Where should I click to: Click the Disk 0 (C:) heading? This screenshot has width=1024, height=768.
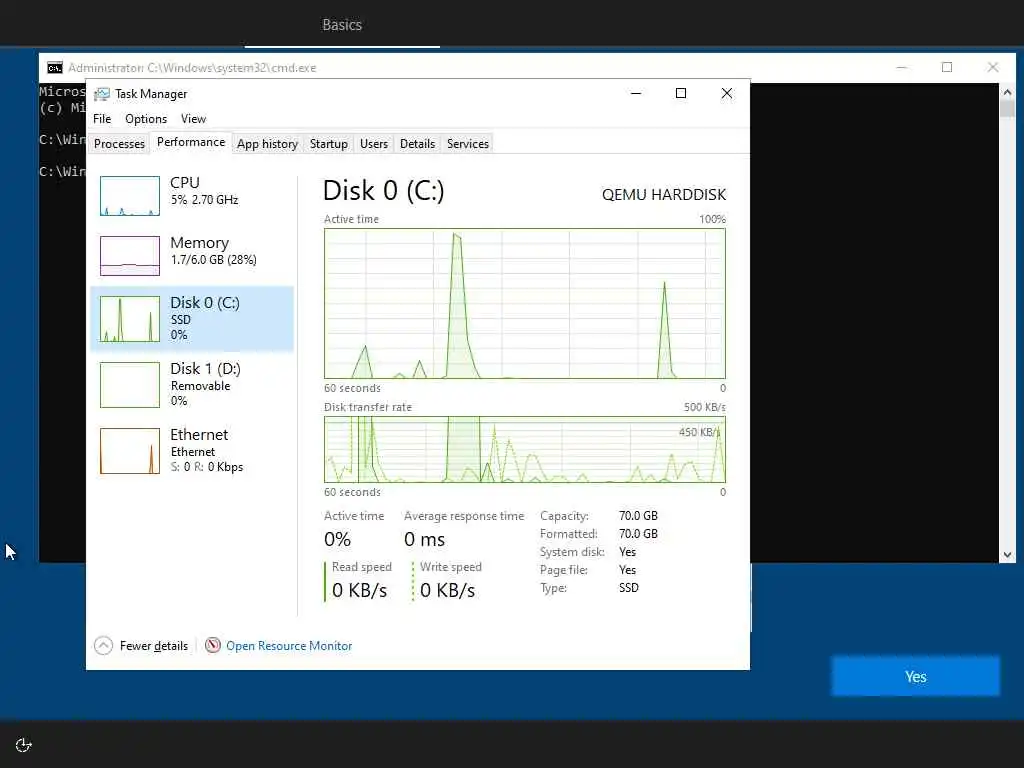pos(384,191)
